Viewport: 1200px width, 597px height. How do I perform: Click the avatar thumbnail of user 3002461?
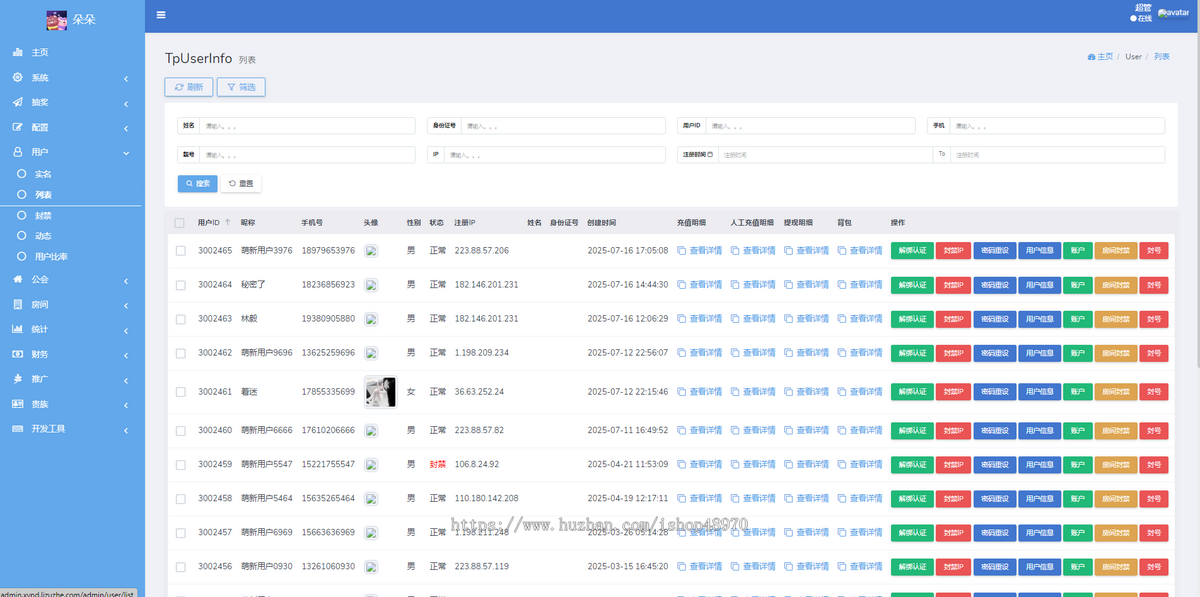click(380, 392)
